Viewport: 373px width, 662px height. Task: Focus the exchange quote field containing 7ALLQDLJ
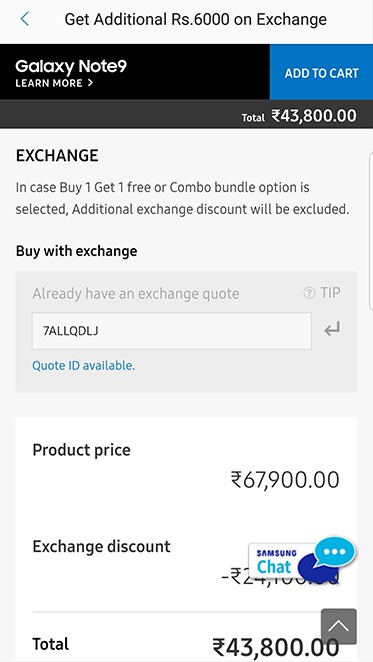pos(172,331)
